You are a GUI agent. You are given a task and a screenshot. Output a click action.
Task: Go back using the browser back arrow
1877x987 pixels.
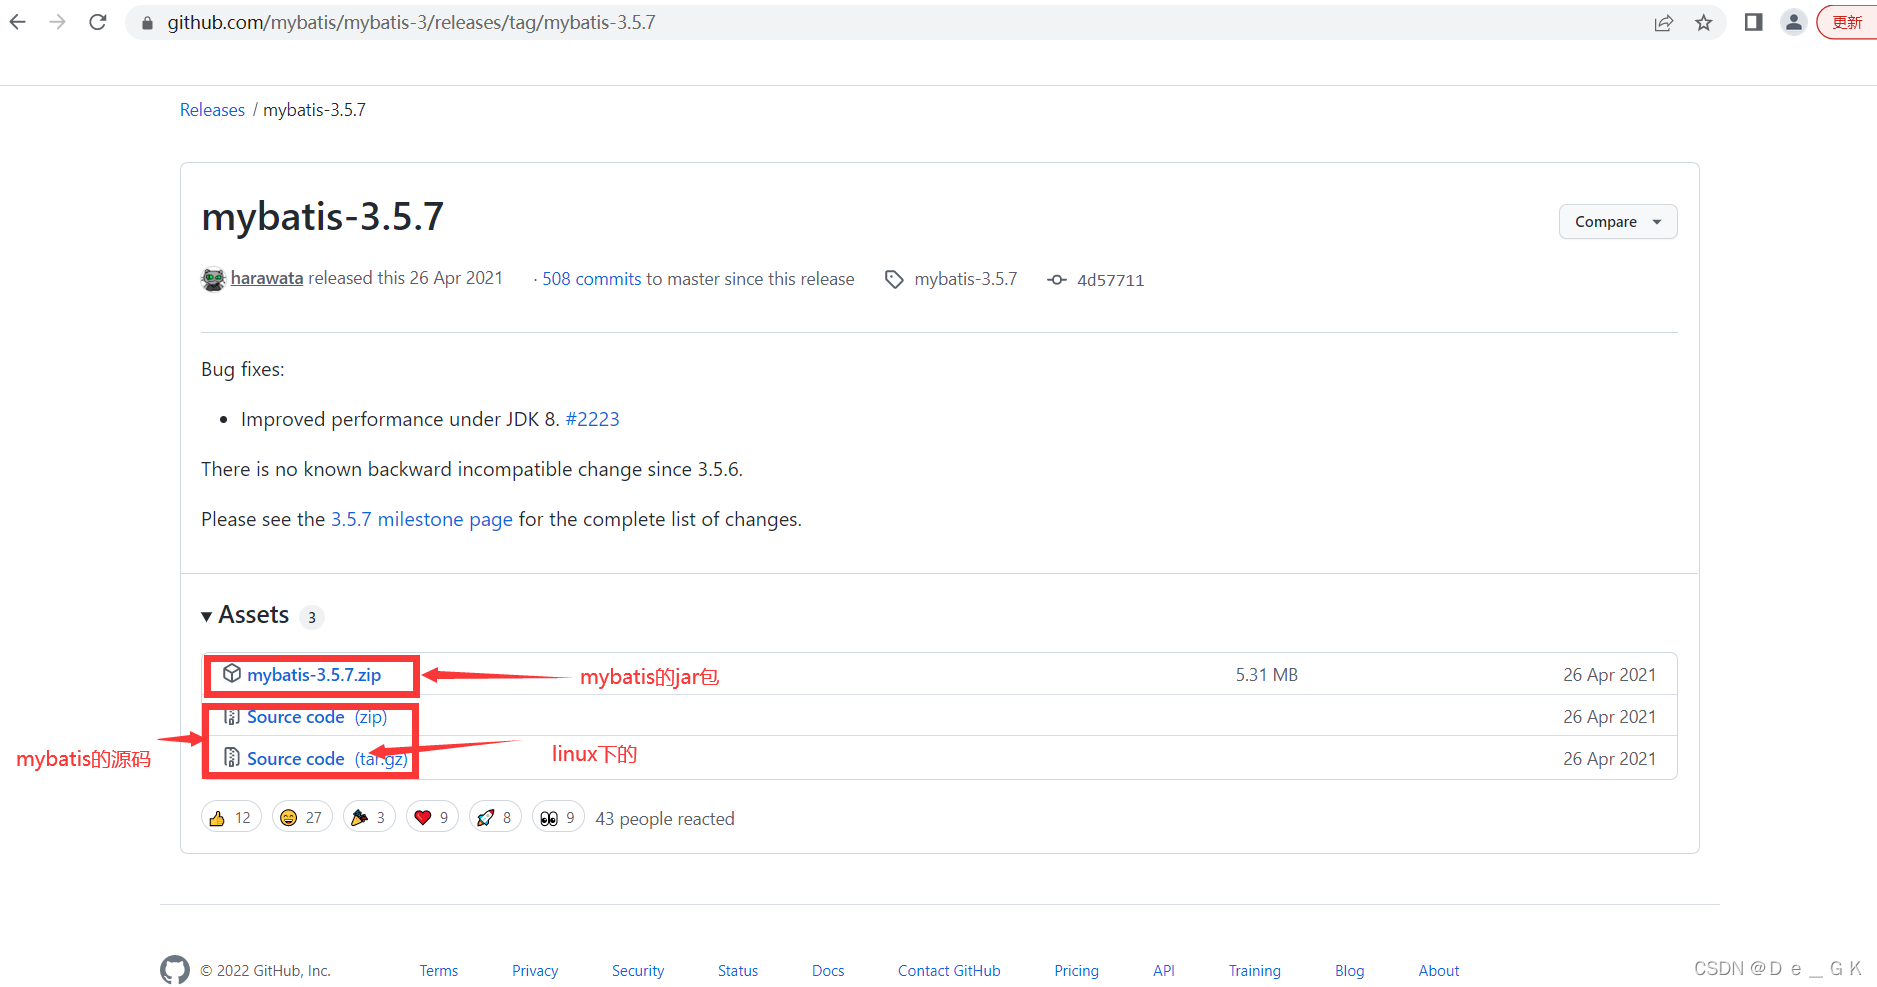[18, 22]
